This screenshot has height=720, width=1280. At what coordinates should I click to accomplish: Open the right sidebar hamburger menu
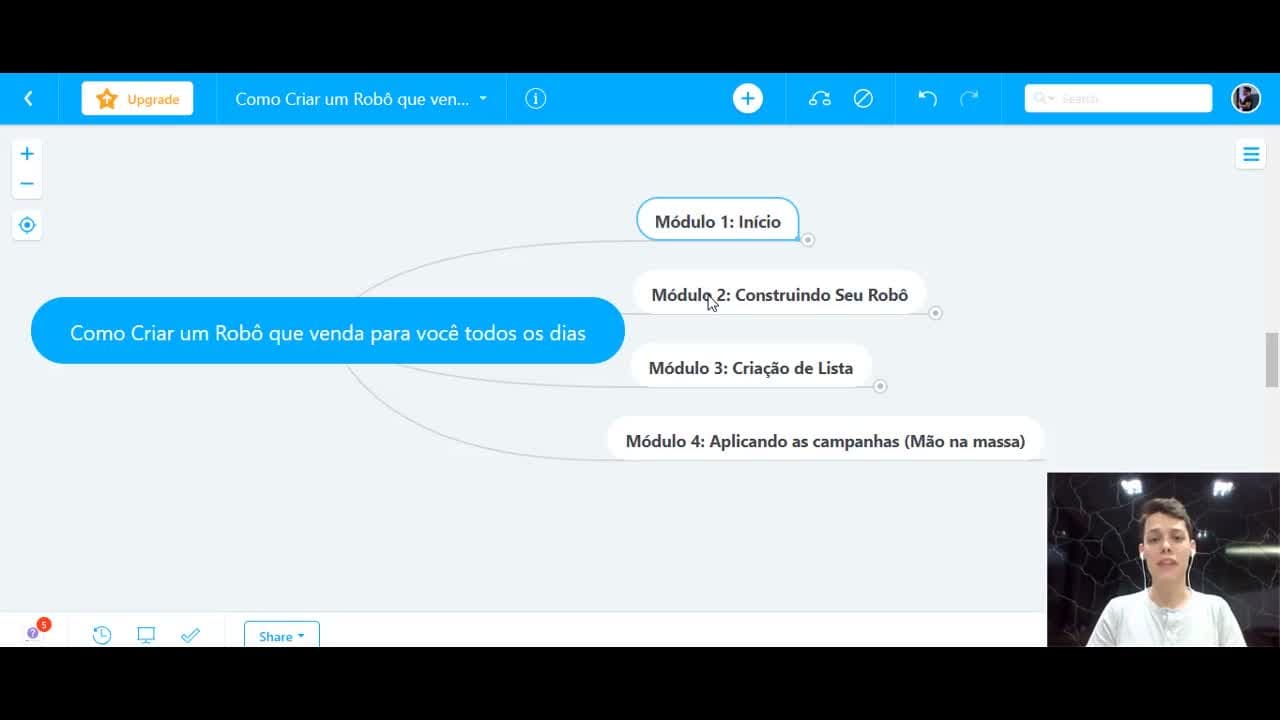(x=1251, y=154)
